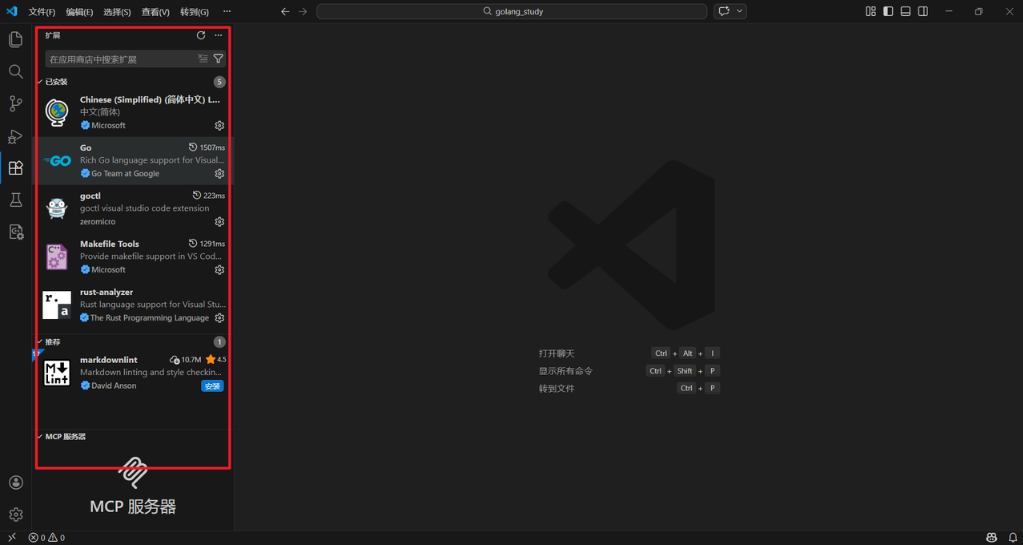The width and height of the screenshot is (1023, 545).
Task: Open Copilot status icon in status bar
Action: [x=992, y=538]
